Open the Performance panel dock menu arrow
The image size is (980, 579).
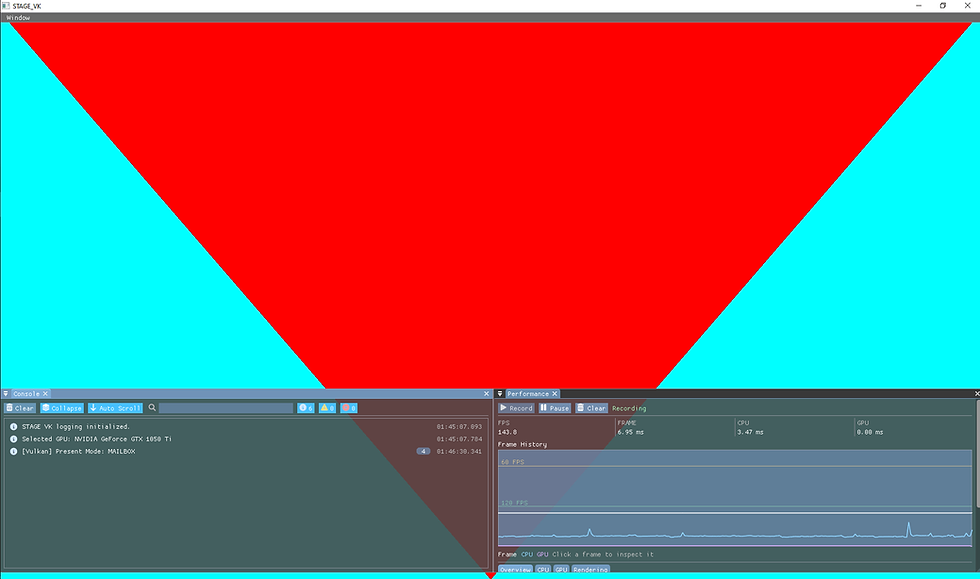point(500,394)
